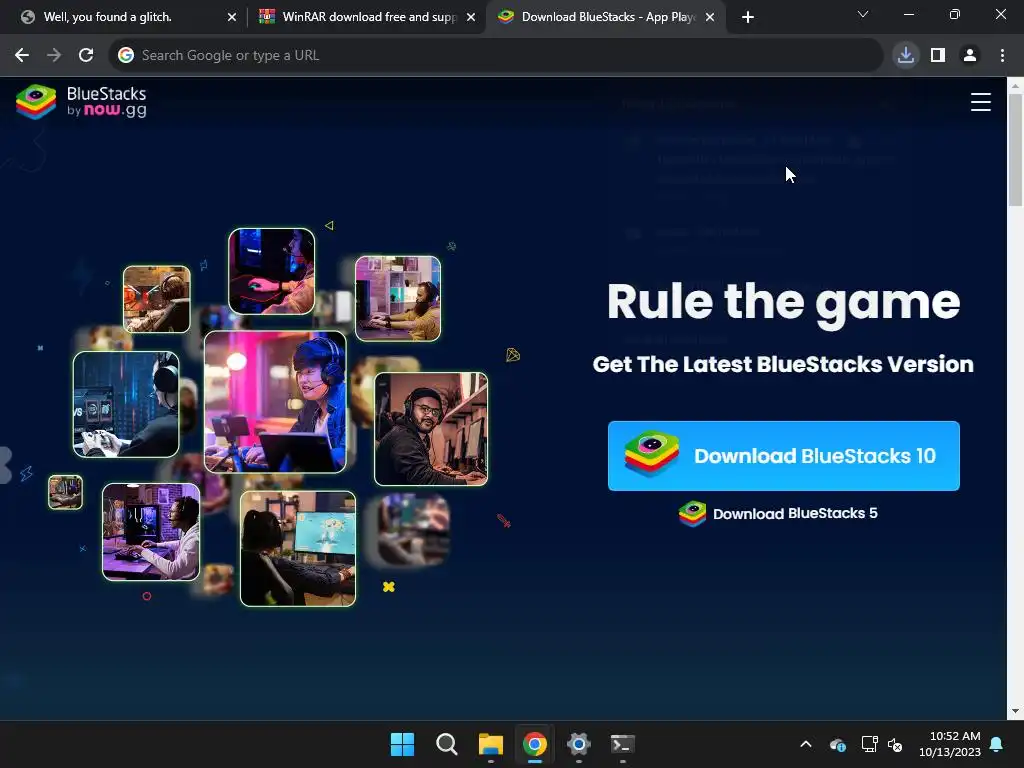Viewport: 1024px width, 768px height.
Task: Open Chrome's three-dot menu
Action: point(1002,56)
